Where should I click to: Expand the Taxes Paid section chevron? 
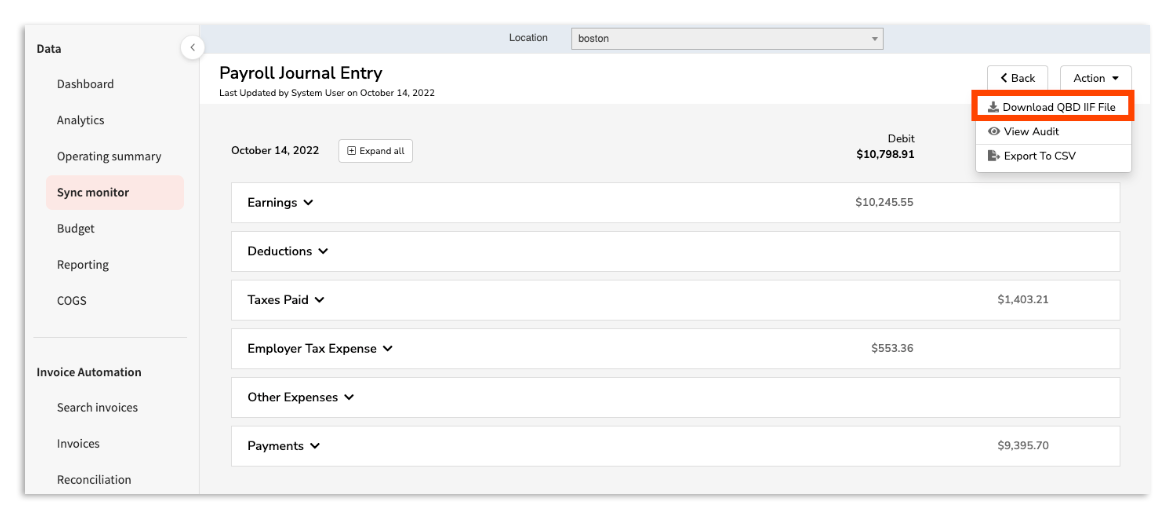point(319,300)
